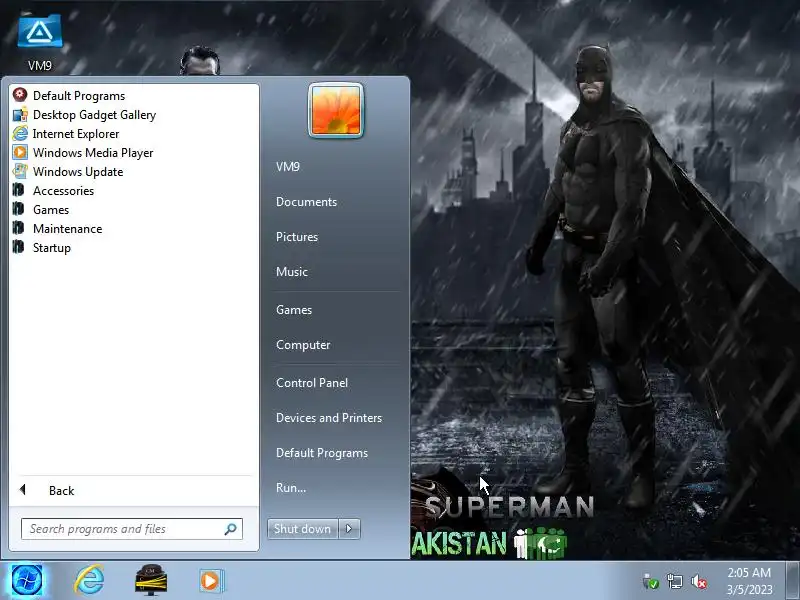Launch Internet Explorer from the taskbar
The width and height of the screenshot is (800, 600).
pyautogui.click(x=89, y=580)
